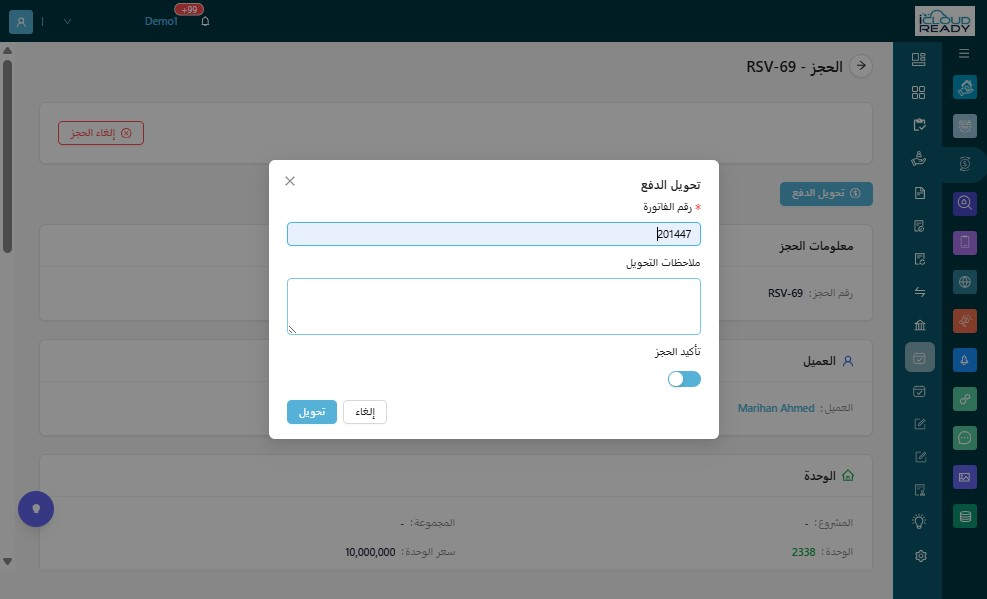Click the Demo1 account label
The image size is (987, 599).
[161, 21]
